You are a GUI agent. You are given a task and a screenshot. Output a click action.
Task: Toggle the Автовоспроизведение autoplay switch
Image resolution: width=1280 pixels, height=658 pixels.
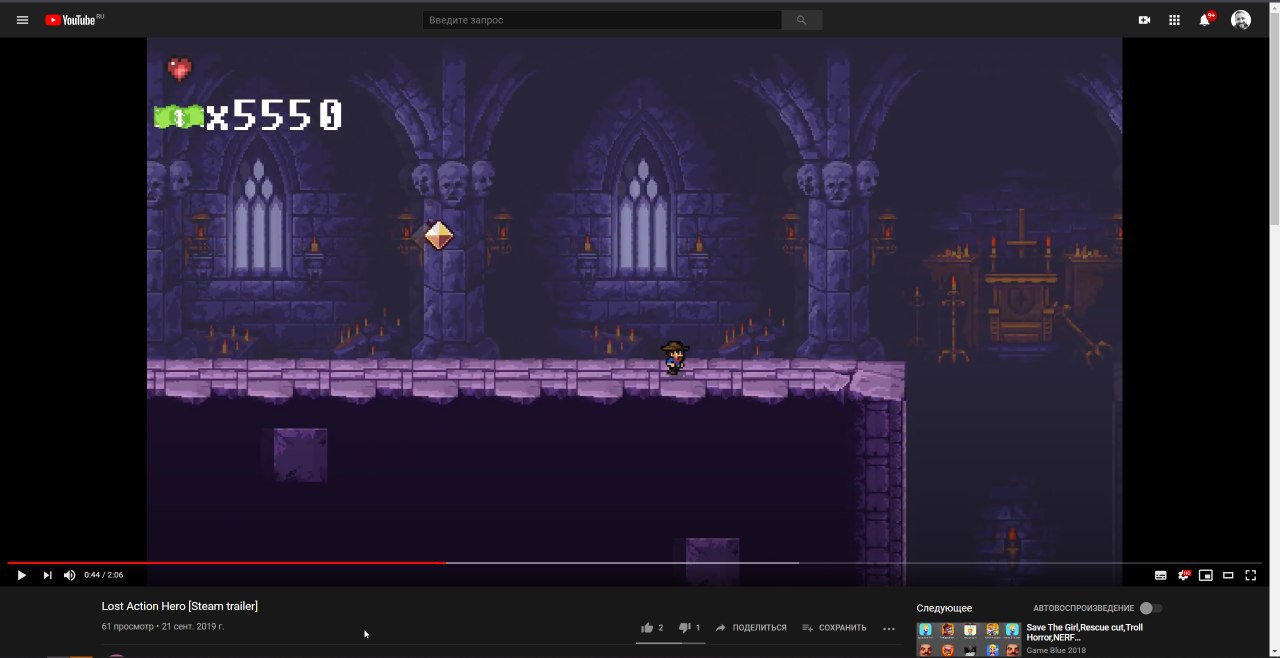pyautogui.click(x=1151, y=608)
